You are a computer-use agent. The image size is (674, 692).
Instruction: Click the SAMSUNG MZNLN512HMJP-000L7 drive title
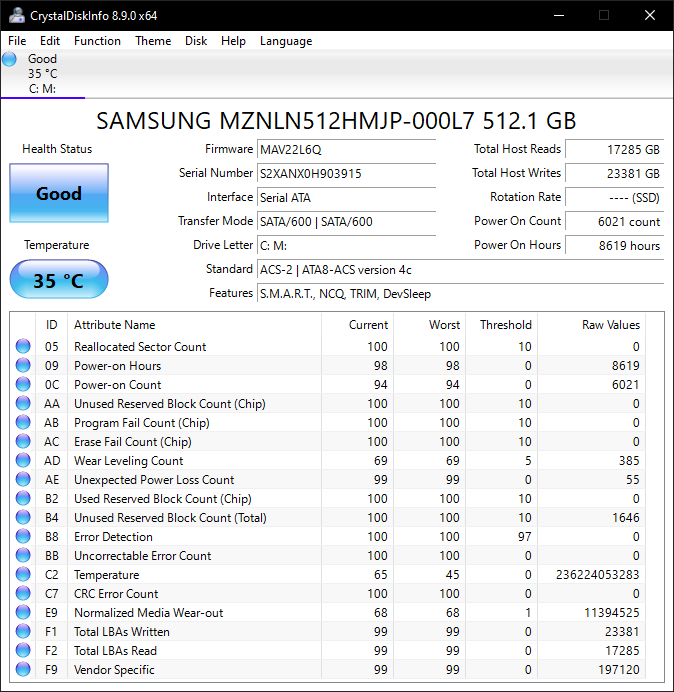pyautogui.click(x=336, y=121)
